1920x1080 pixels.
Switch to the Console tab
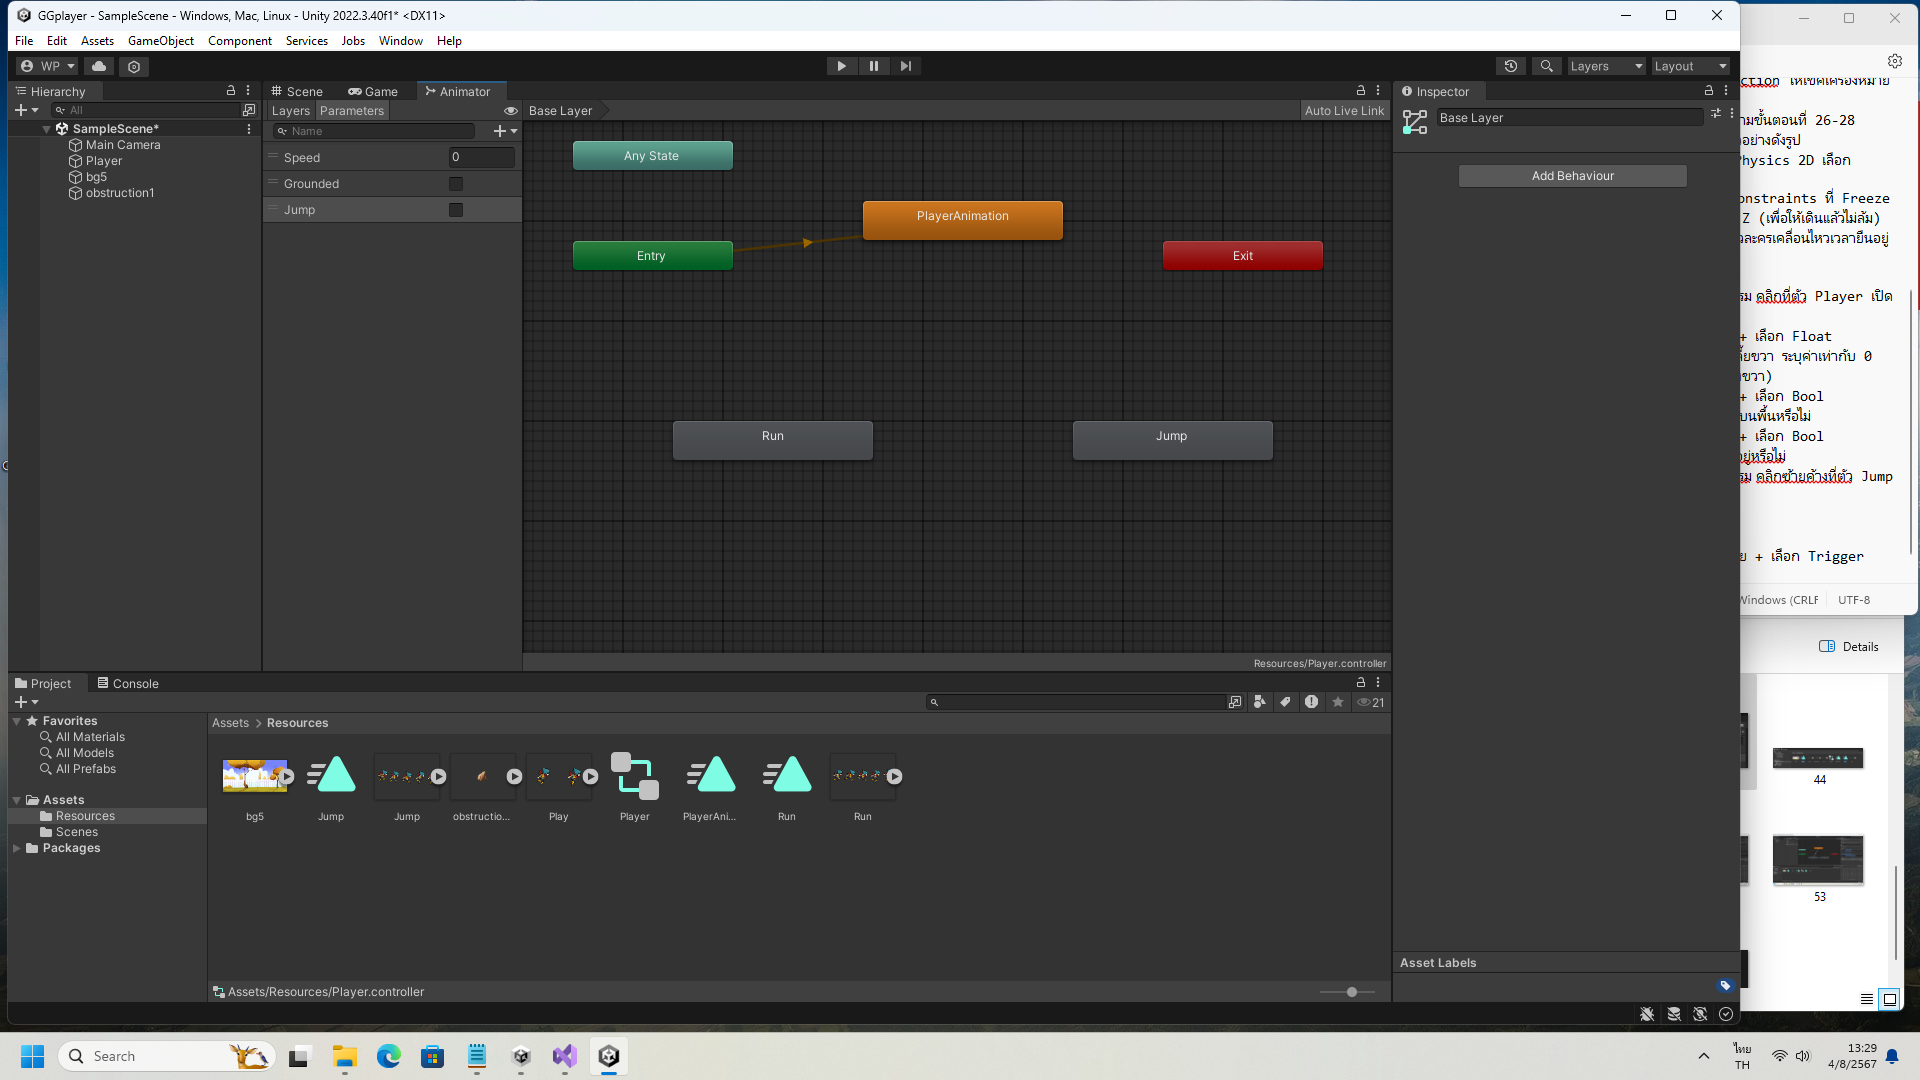click(128, 684)
